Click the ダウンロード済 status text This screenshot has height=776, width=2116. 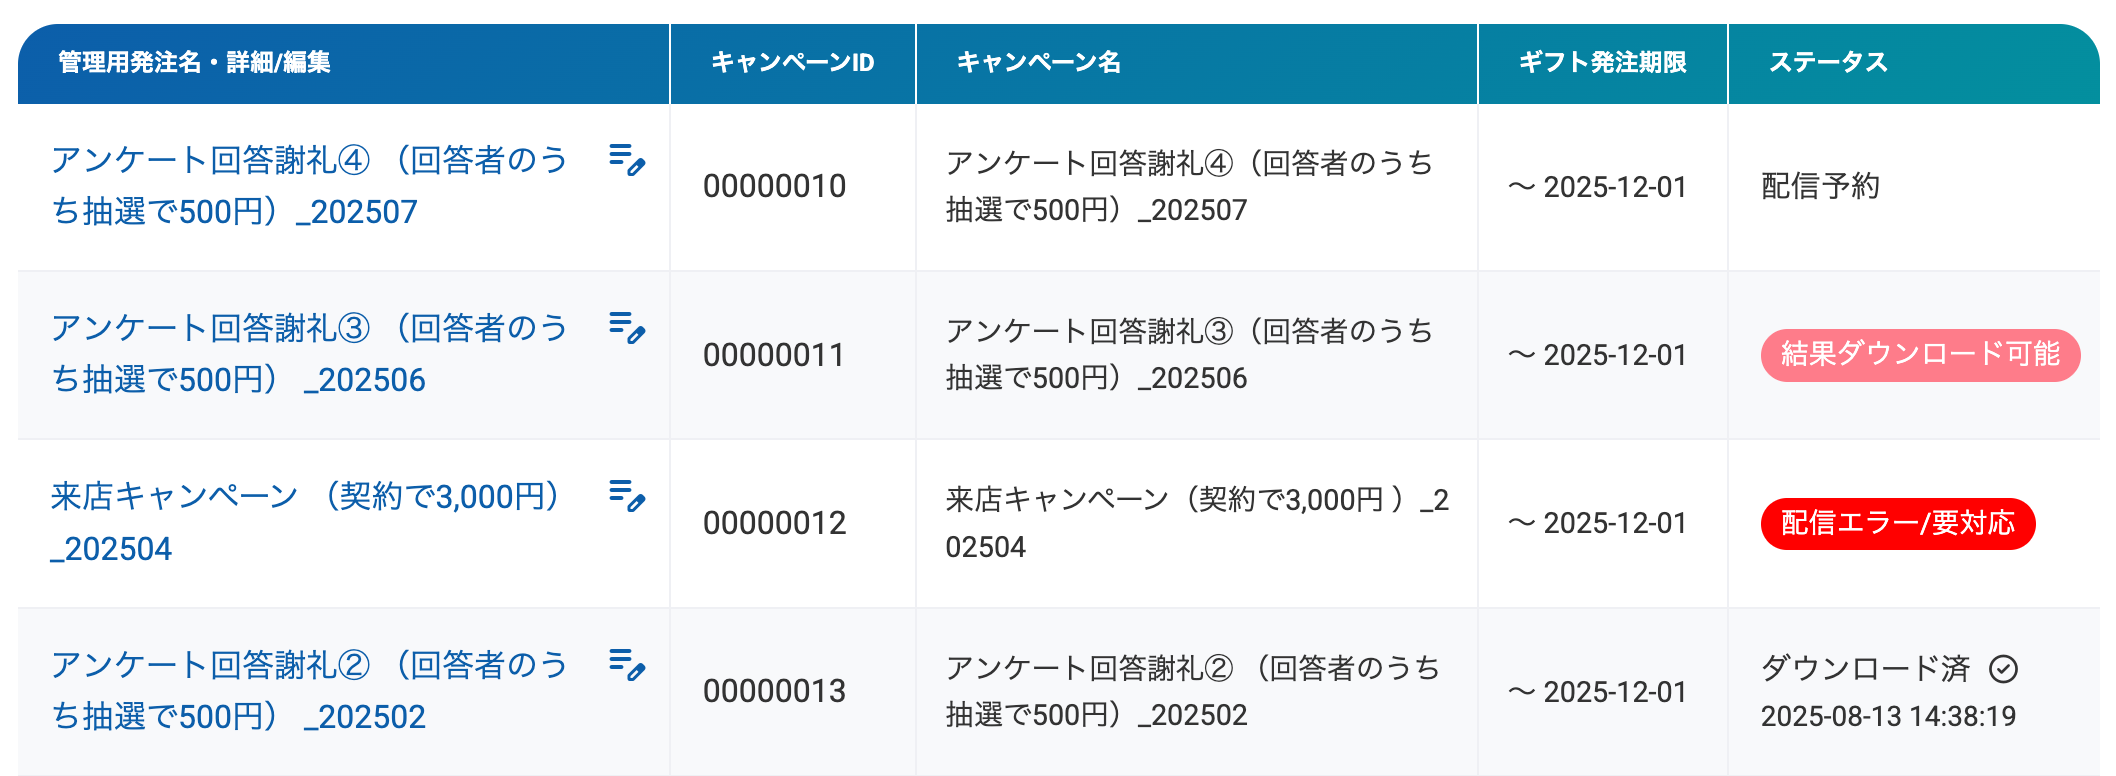pyautogui.click(x=1866, y=668)
